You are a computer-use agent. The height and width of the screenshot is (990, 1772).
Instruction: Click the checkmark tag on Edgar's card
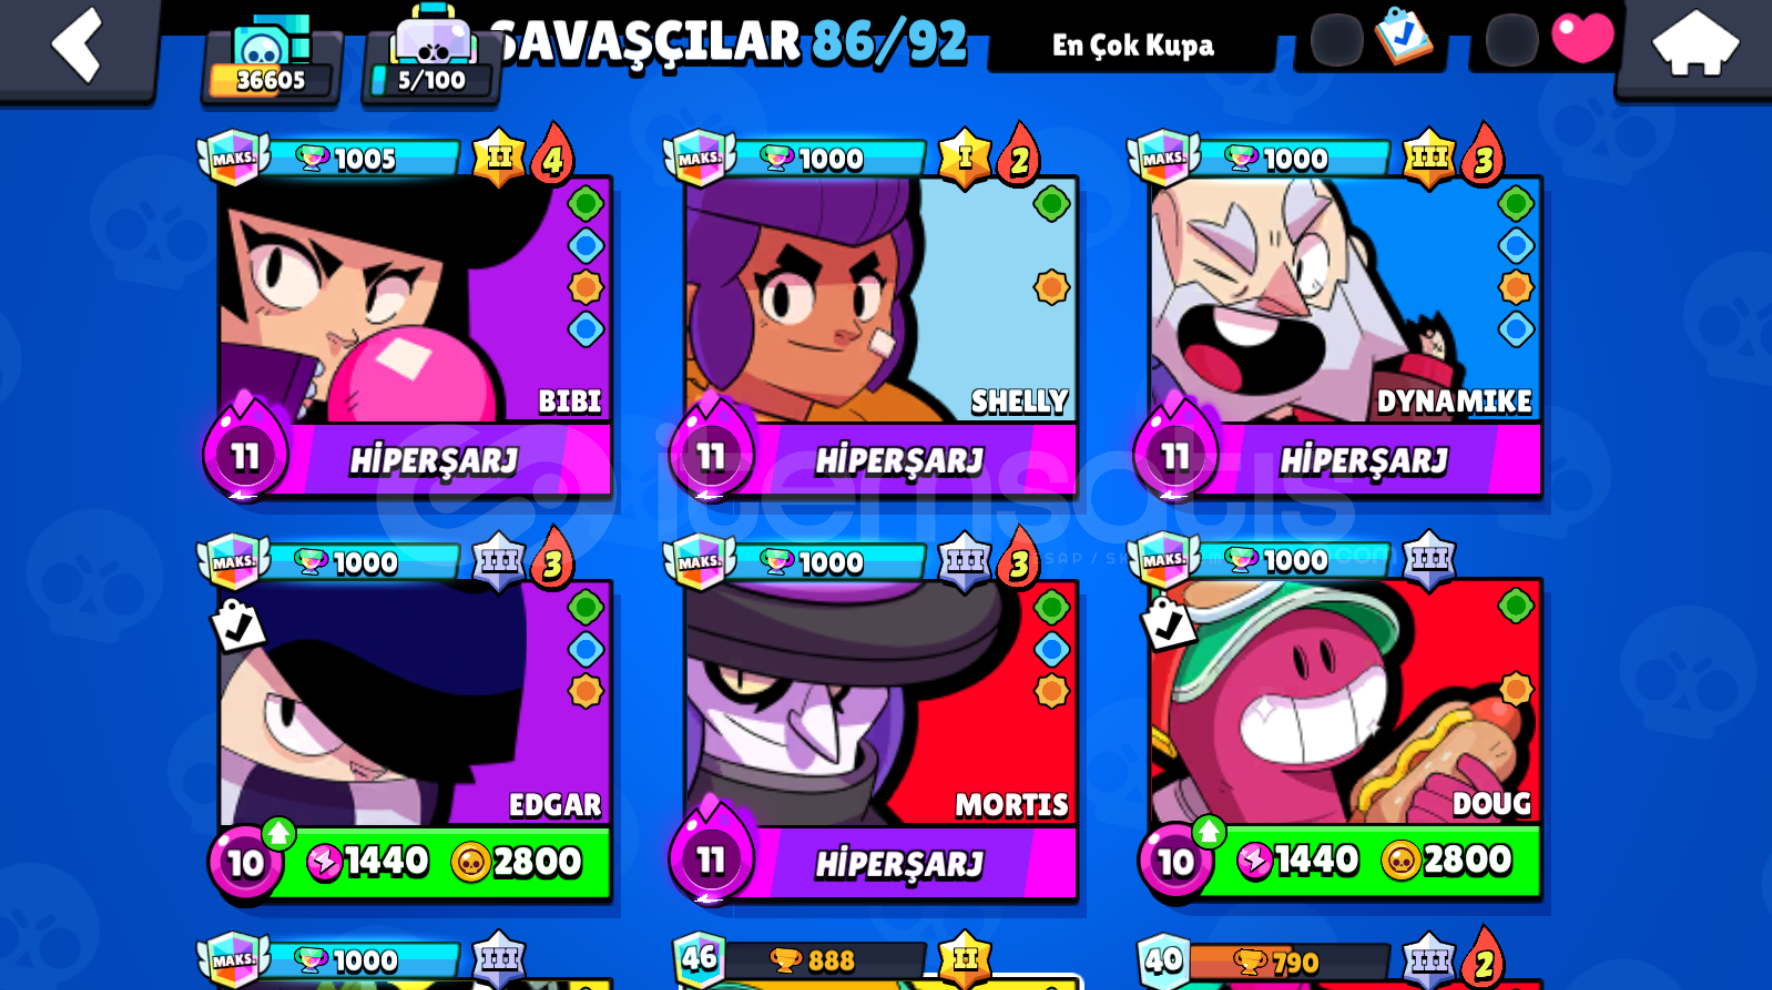tap(237, 627)
